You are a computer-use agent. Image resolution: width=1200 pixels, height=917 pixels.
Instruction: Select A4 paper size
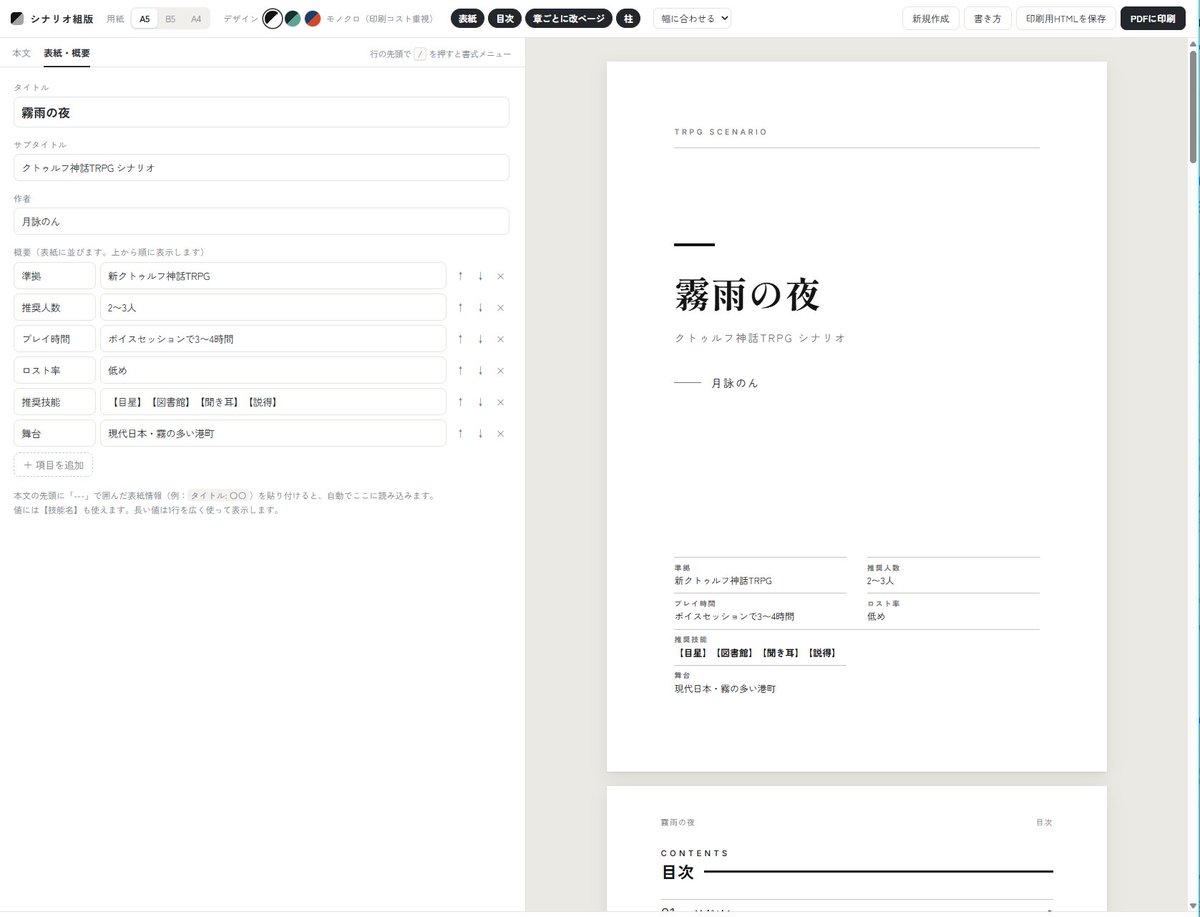(196, 18)
